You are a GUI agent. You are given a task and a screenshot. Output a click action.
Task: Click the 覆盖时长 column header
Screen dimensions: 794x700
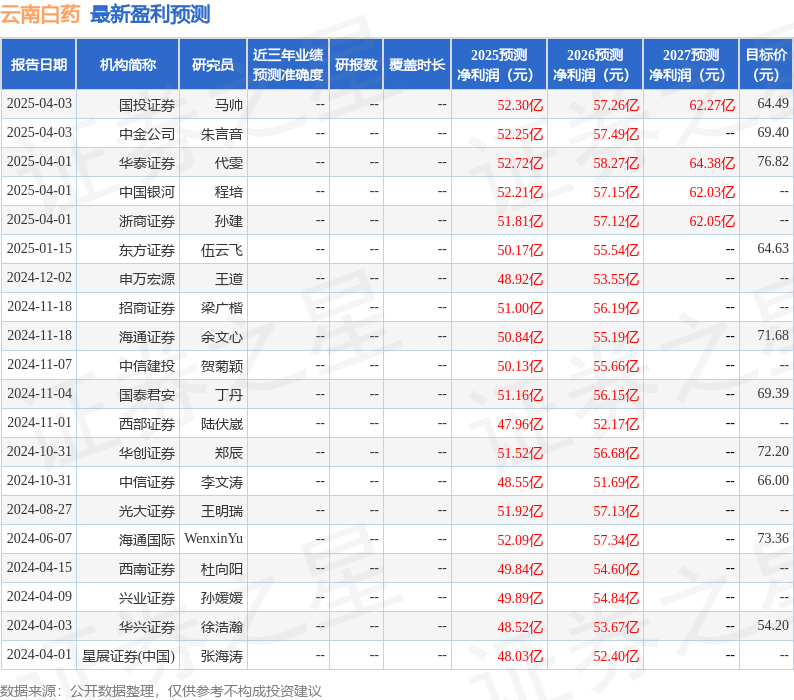click(417, 65)
